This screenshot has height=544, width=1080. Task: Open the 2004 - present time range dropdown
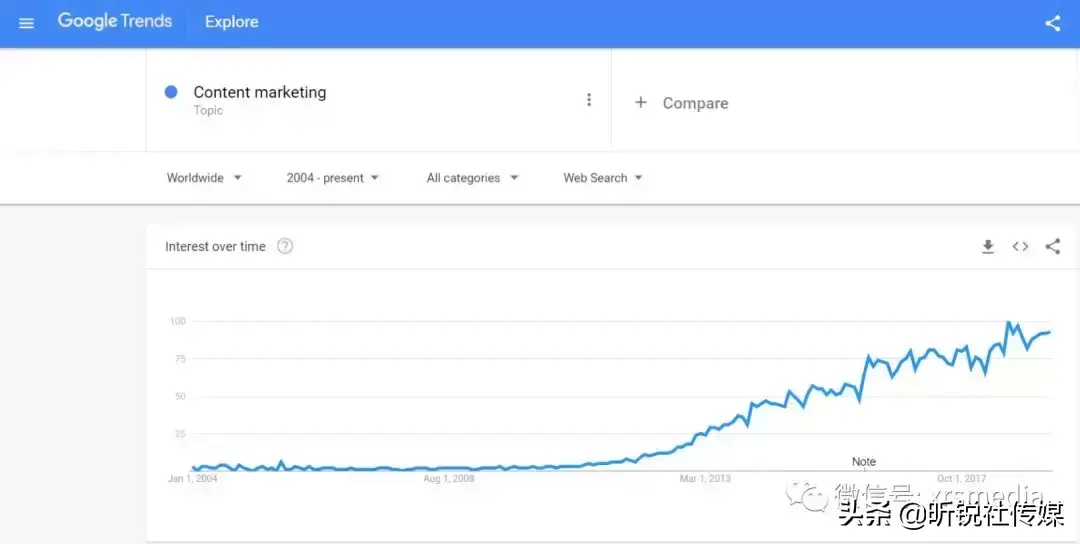(x=333, y=178)
